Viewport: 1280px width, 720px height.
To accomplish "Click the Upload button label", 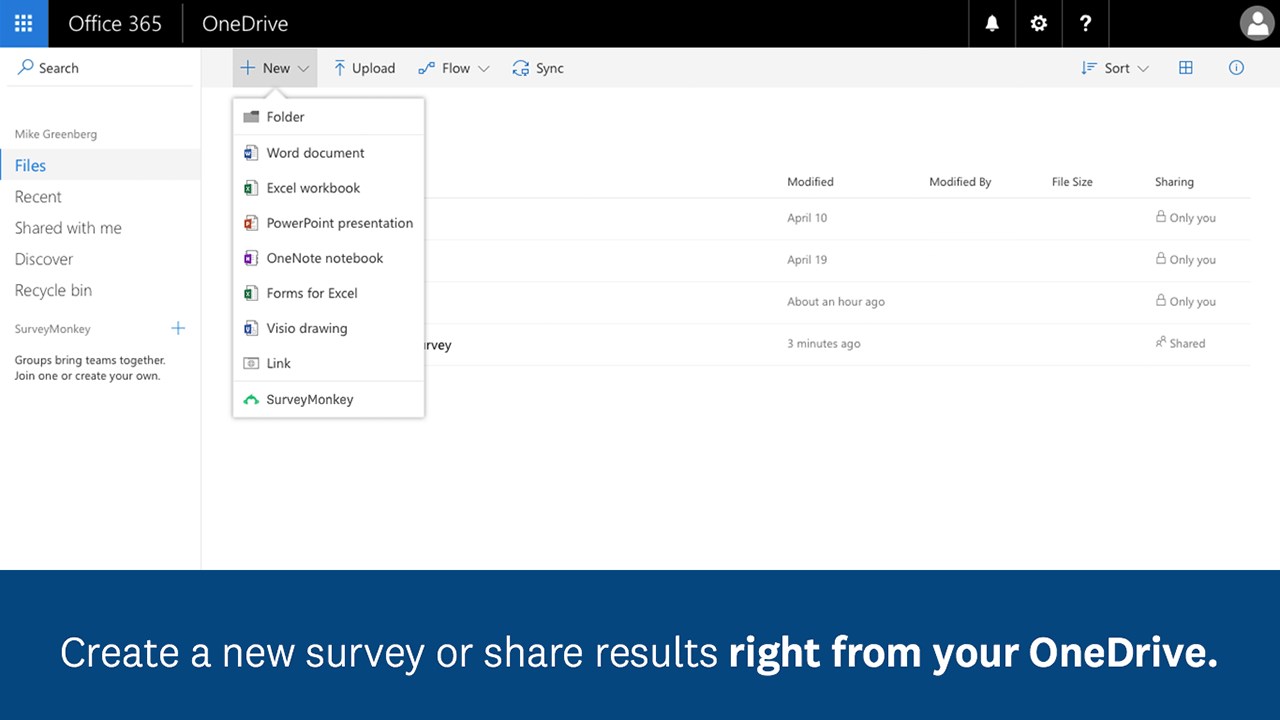I will pyautogui.click(x=373, y=68).
